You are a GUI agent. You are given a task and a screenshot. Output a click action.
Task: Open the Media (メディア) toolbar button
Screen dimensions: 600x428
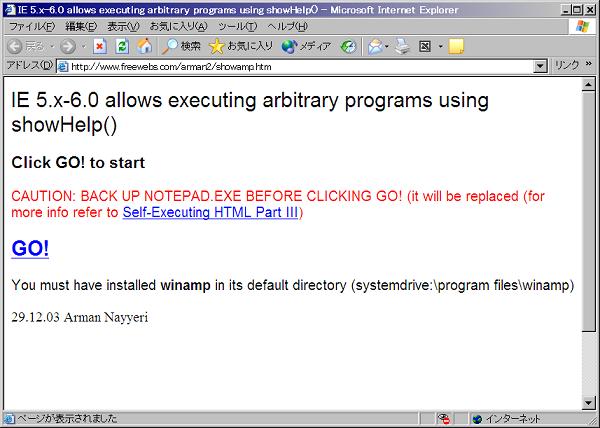[x=306, y=47]
